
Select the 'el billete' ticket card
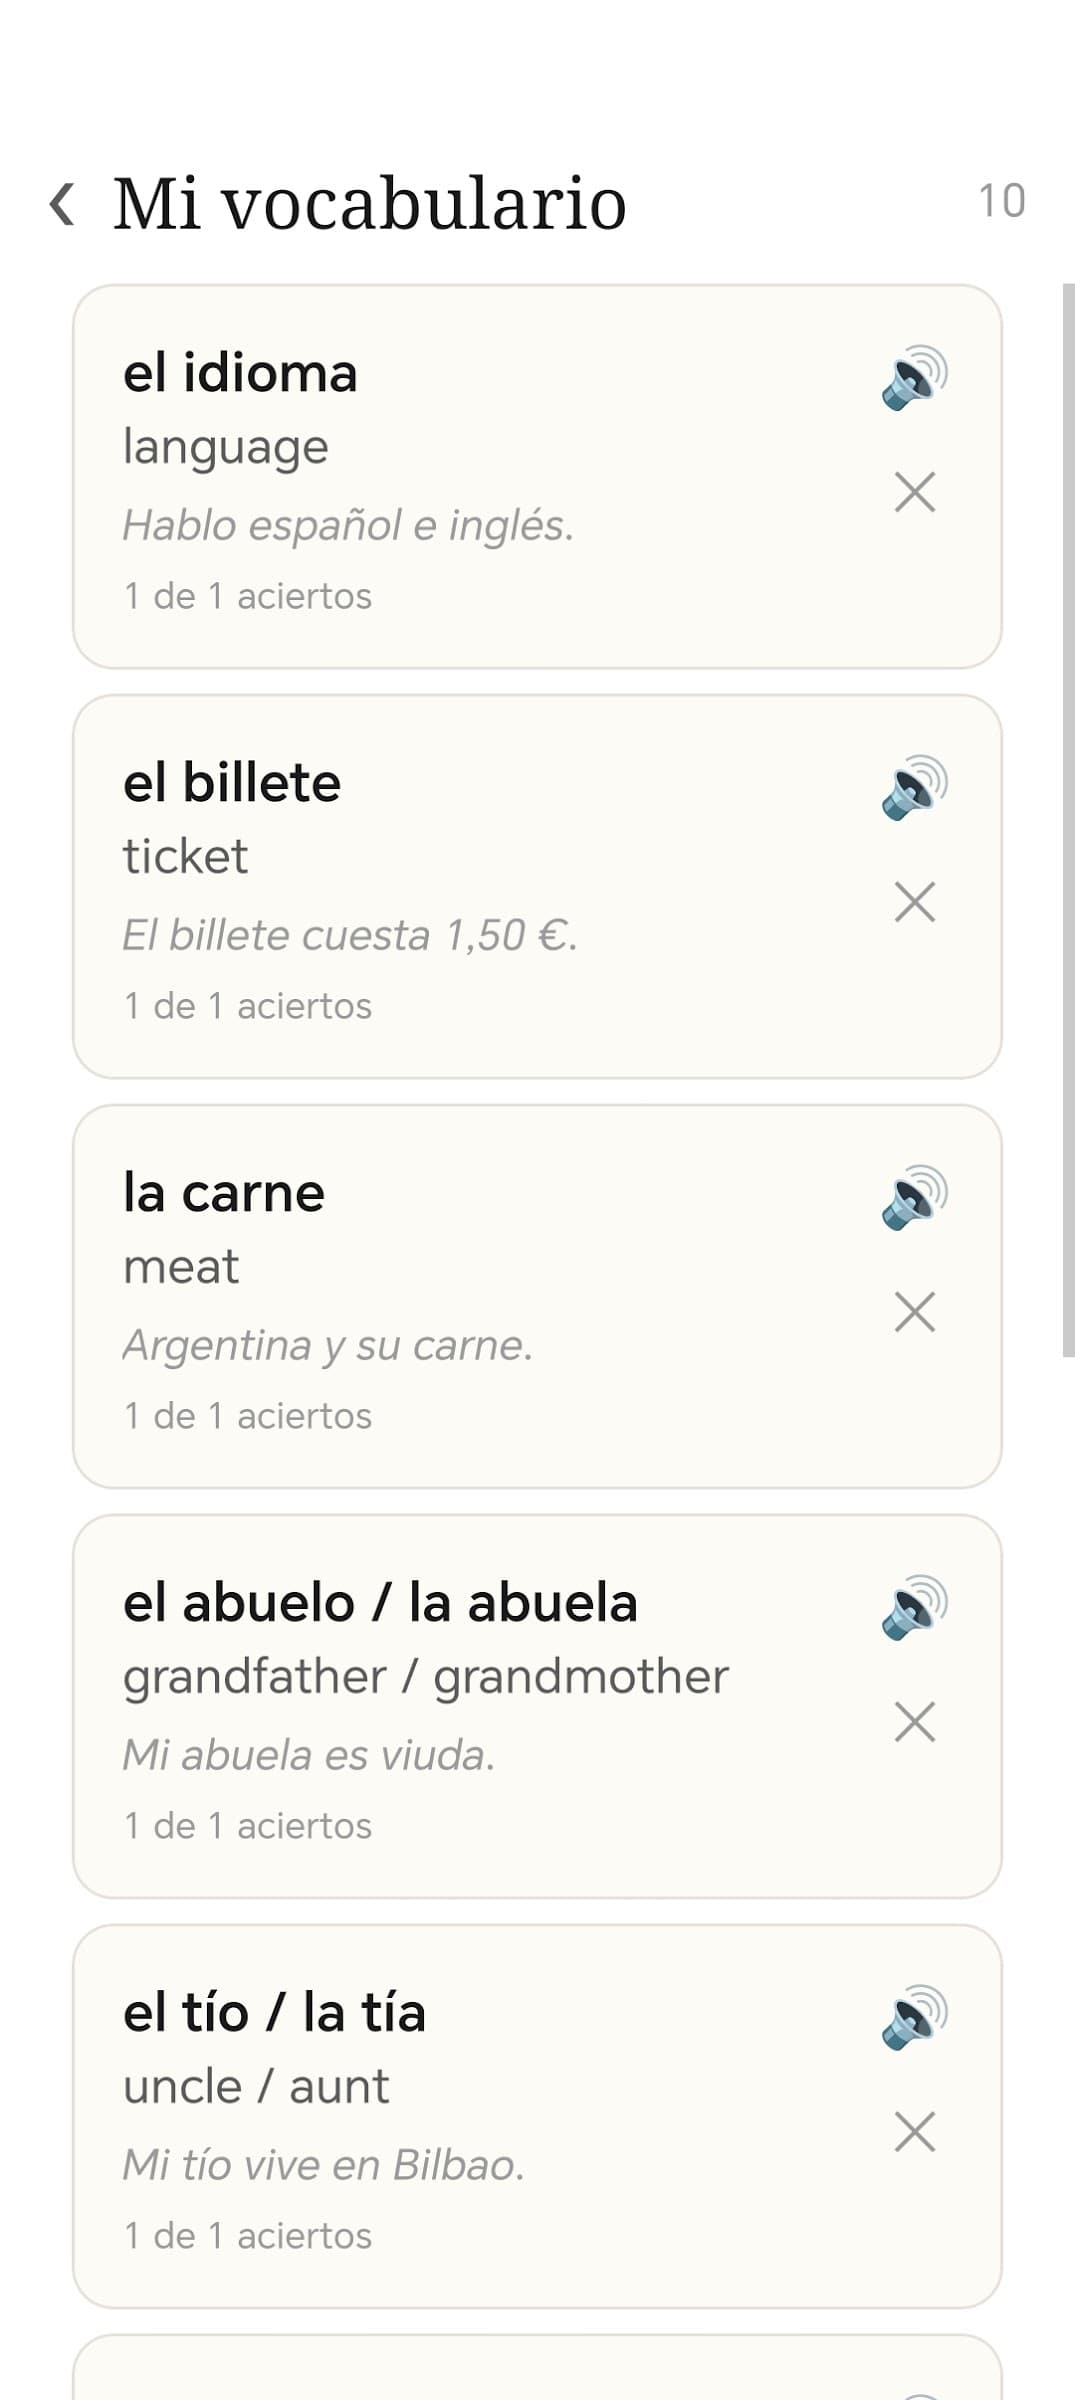pyautogui.click(x=537, y=887)
